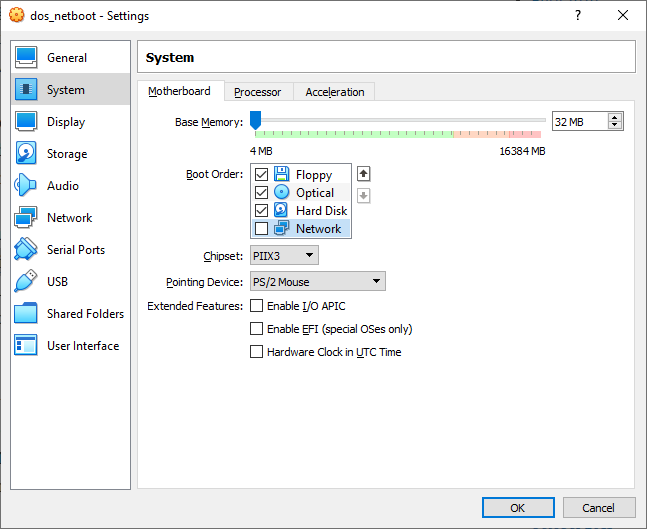Screen dimensions: 647x529
Task: Confirm settings with OK button
Action: (518, 508)
